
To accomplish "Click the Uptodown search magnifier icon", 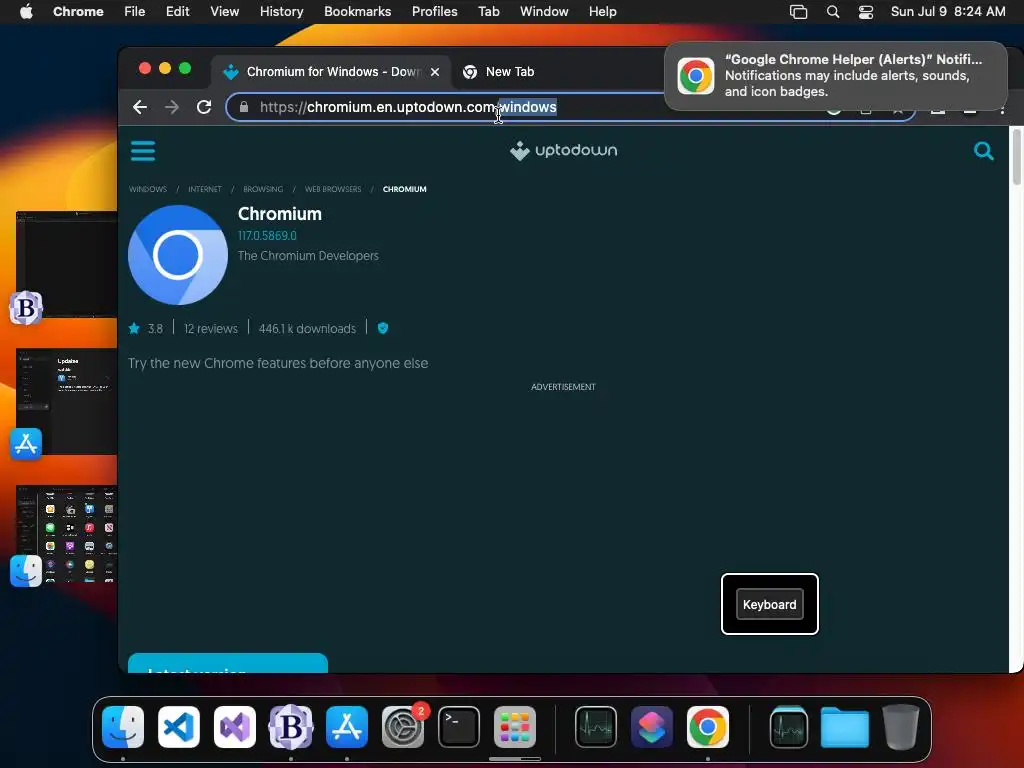I will click(x=984, y=151).
